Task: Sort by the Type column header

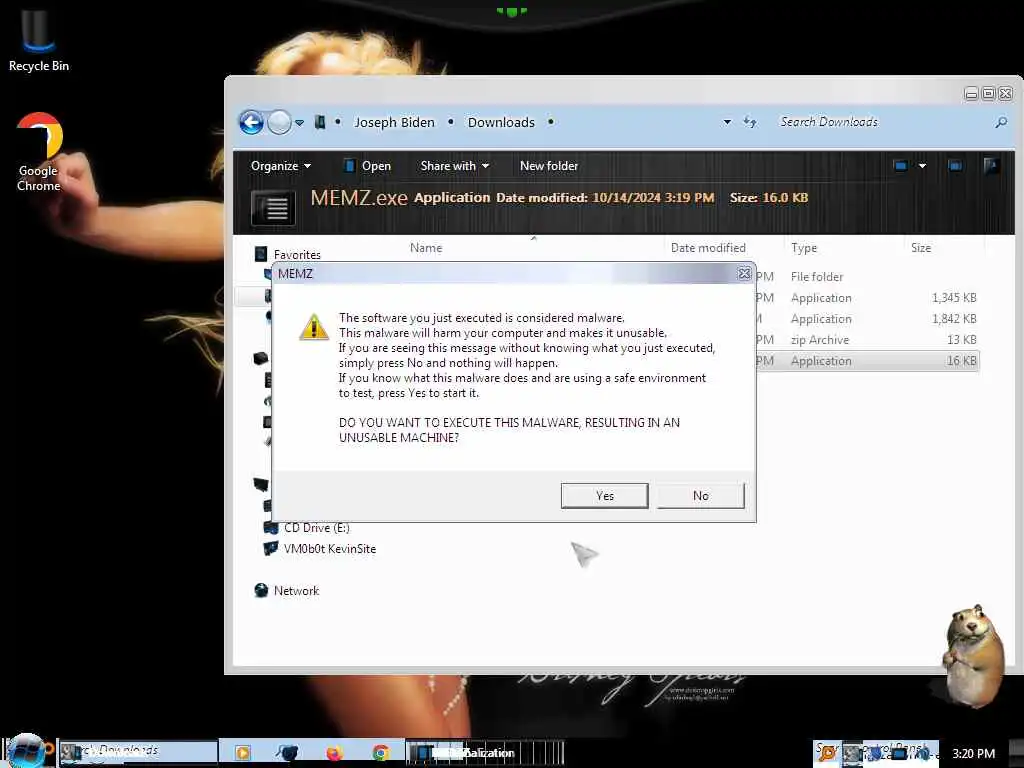Action: click(x=804, y=248)
